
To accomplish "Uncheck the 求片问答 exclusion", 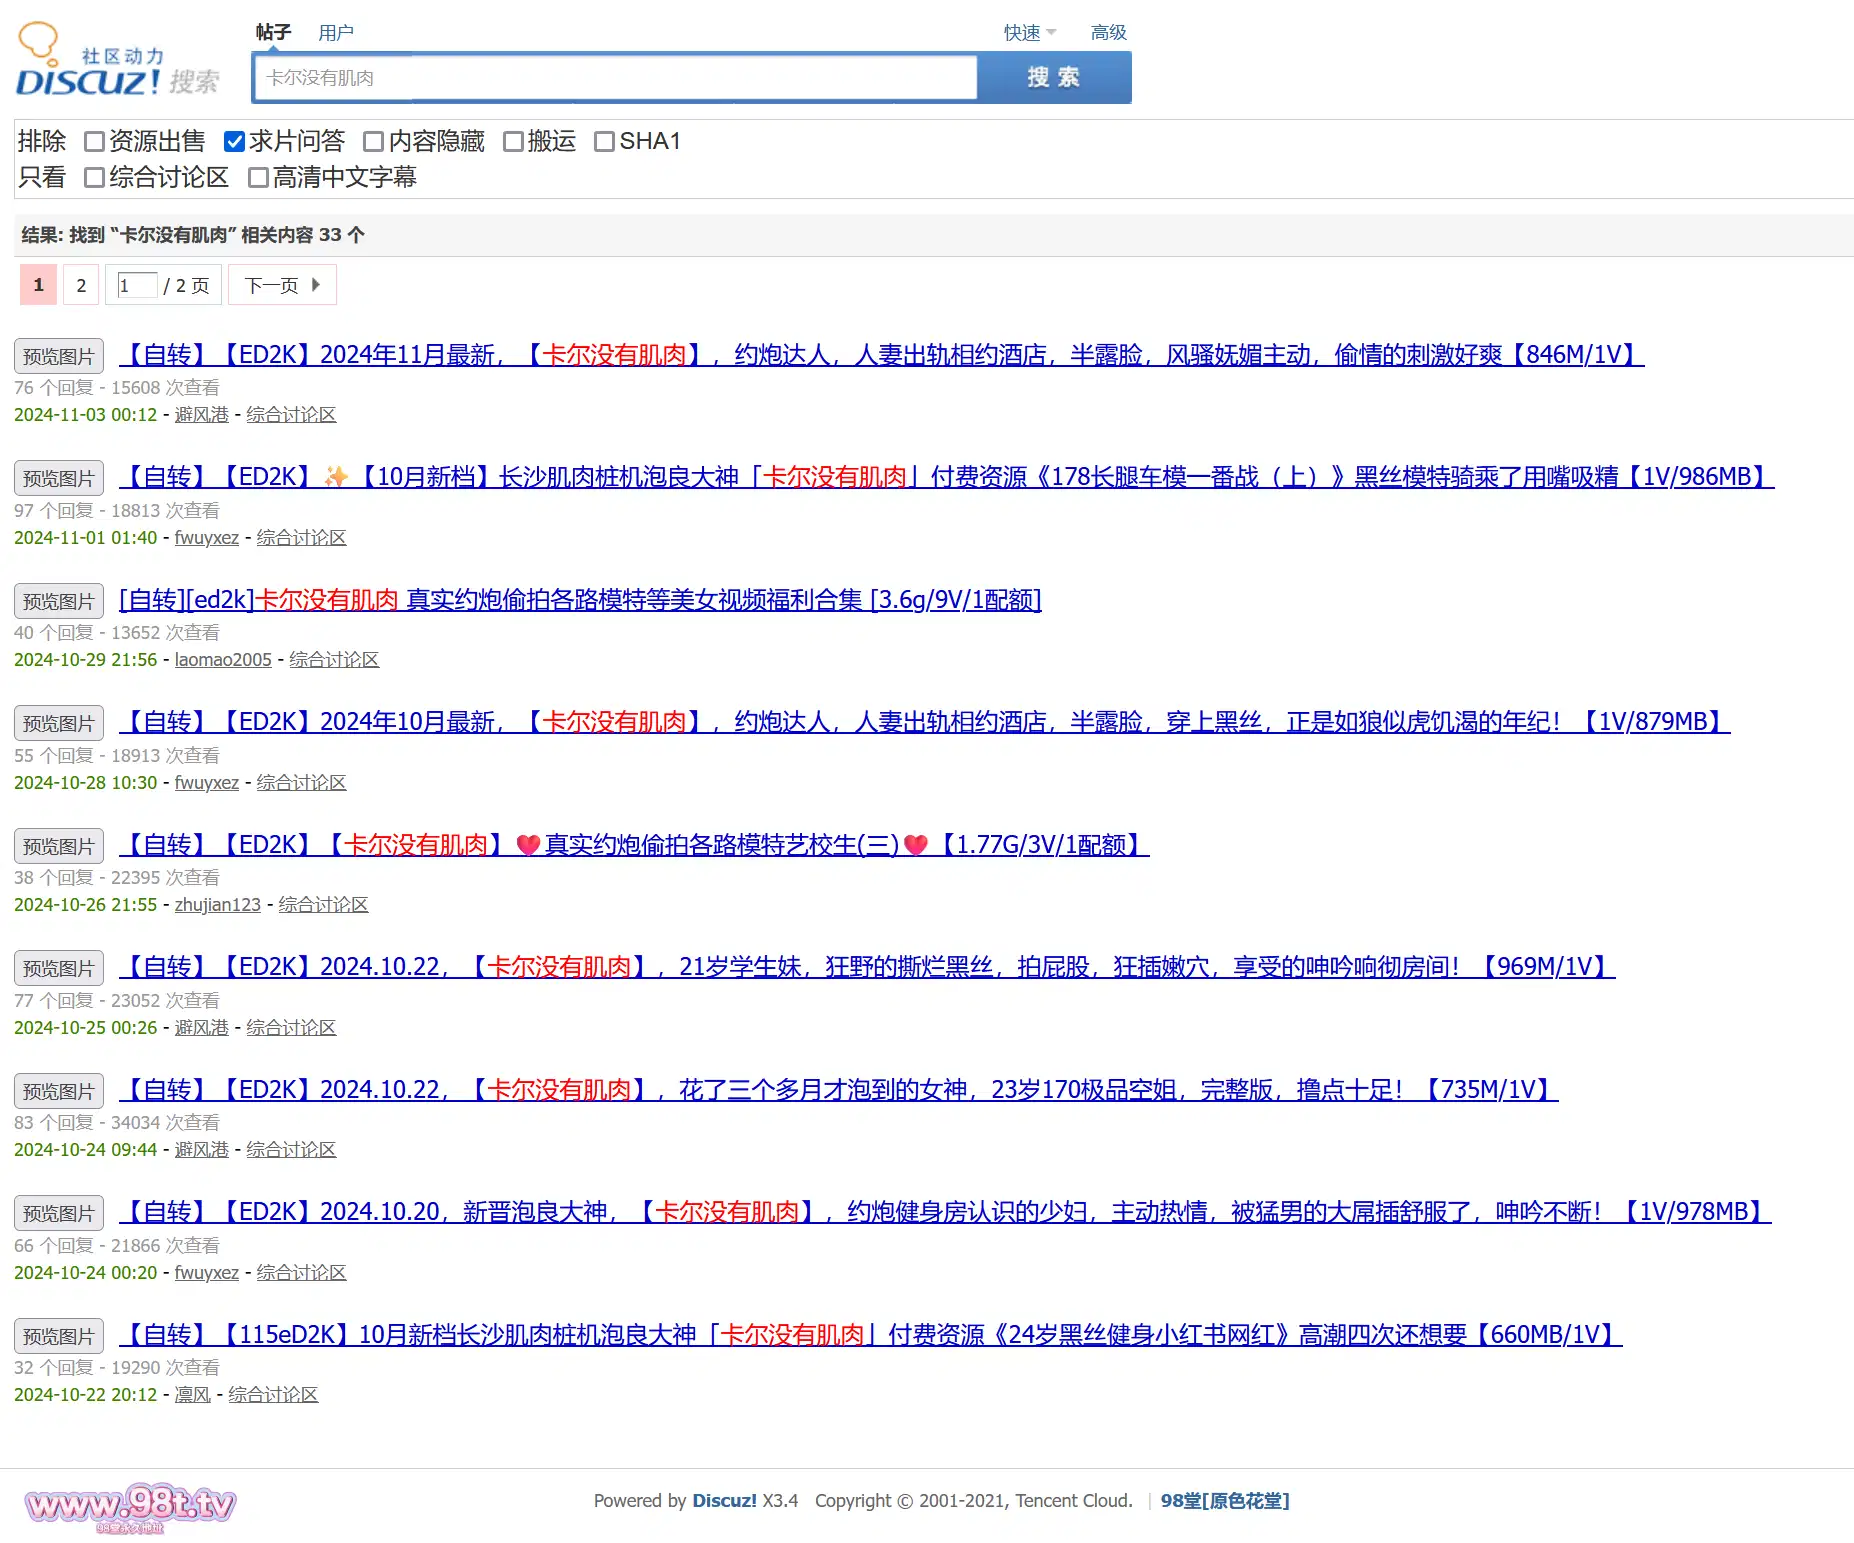I will (x=235, y=142).
